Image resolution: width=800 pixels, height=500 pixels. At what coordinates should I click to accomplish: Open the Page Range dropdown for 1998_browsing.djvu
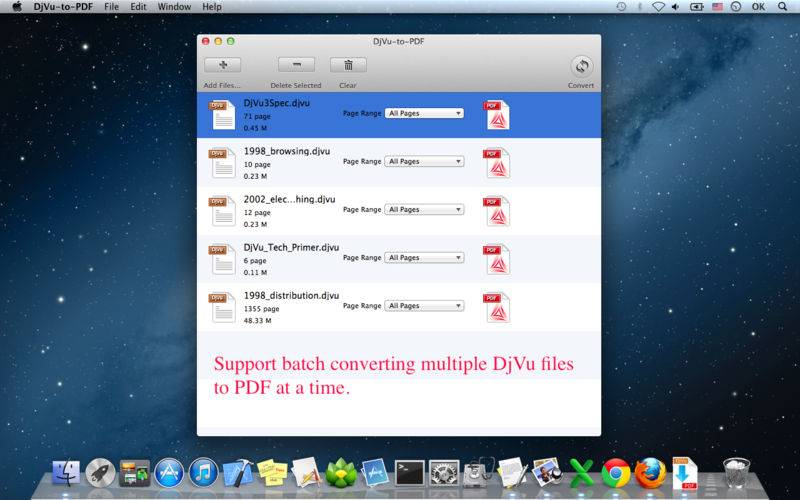tap(424, 161)
